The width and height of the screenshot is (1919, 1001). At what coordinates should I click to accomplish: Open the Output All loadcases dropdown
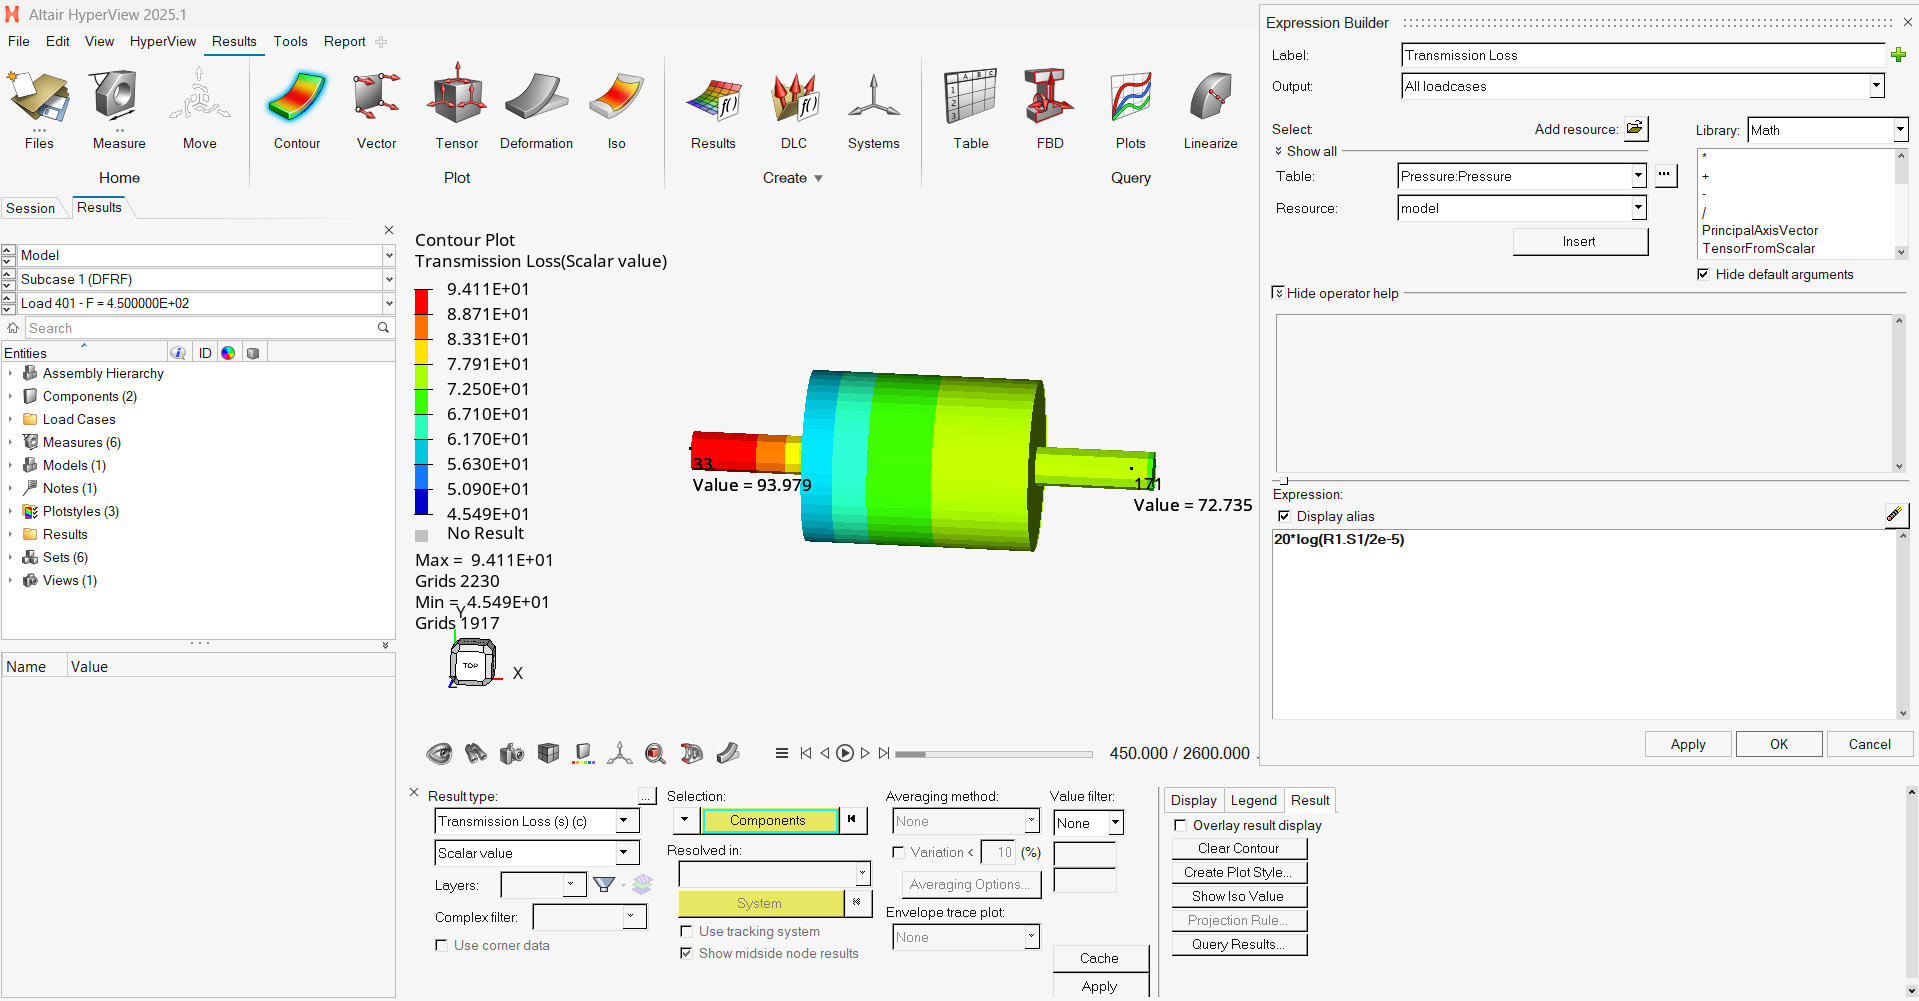[x=1877, y=86]
